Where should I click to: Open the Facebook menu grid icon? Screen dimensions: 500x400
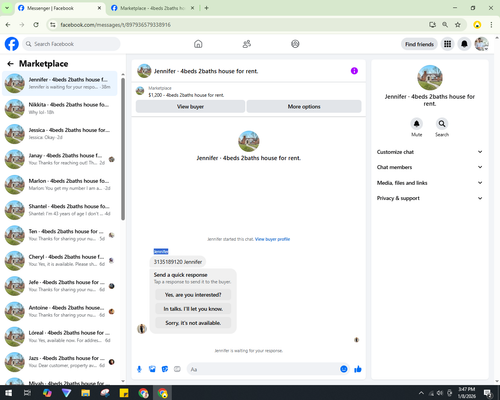click(x=448, y=44)
